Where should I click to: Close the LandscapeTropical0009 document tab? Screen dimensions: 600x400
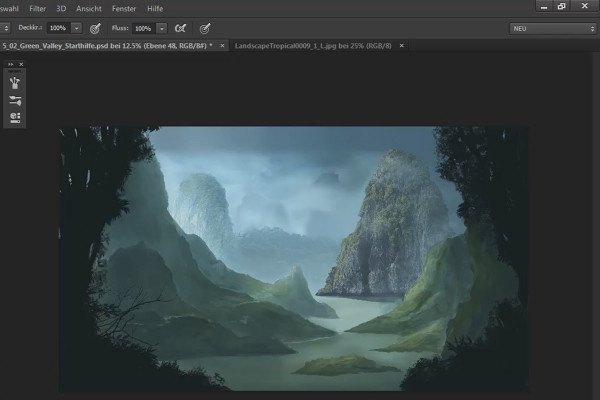[x=401, y=46]
